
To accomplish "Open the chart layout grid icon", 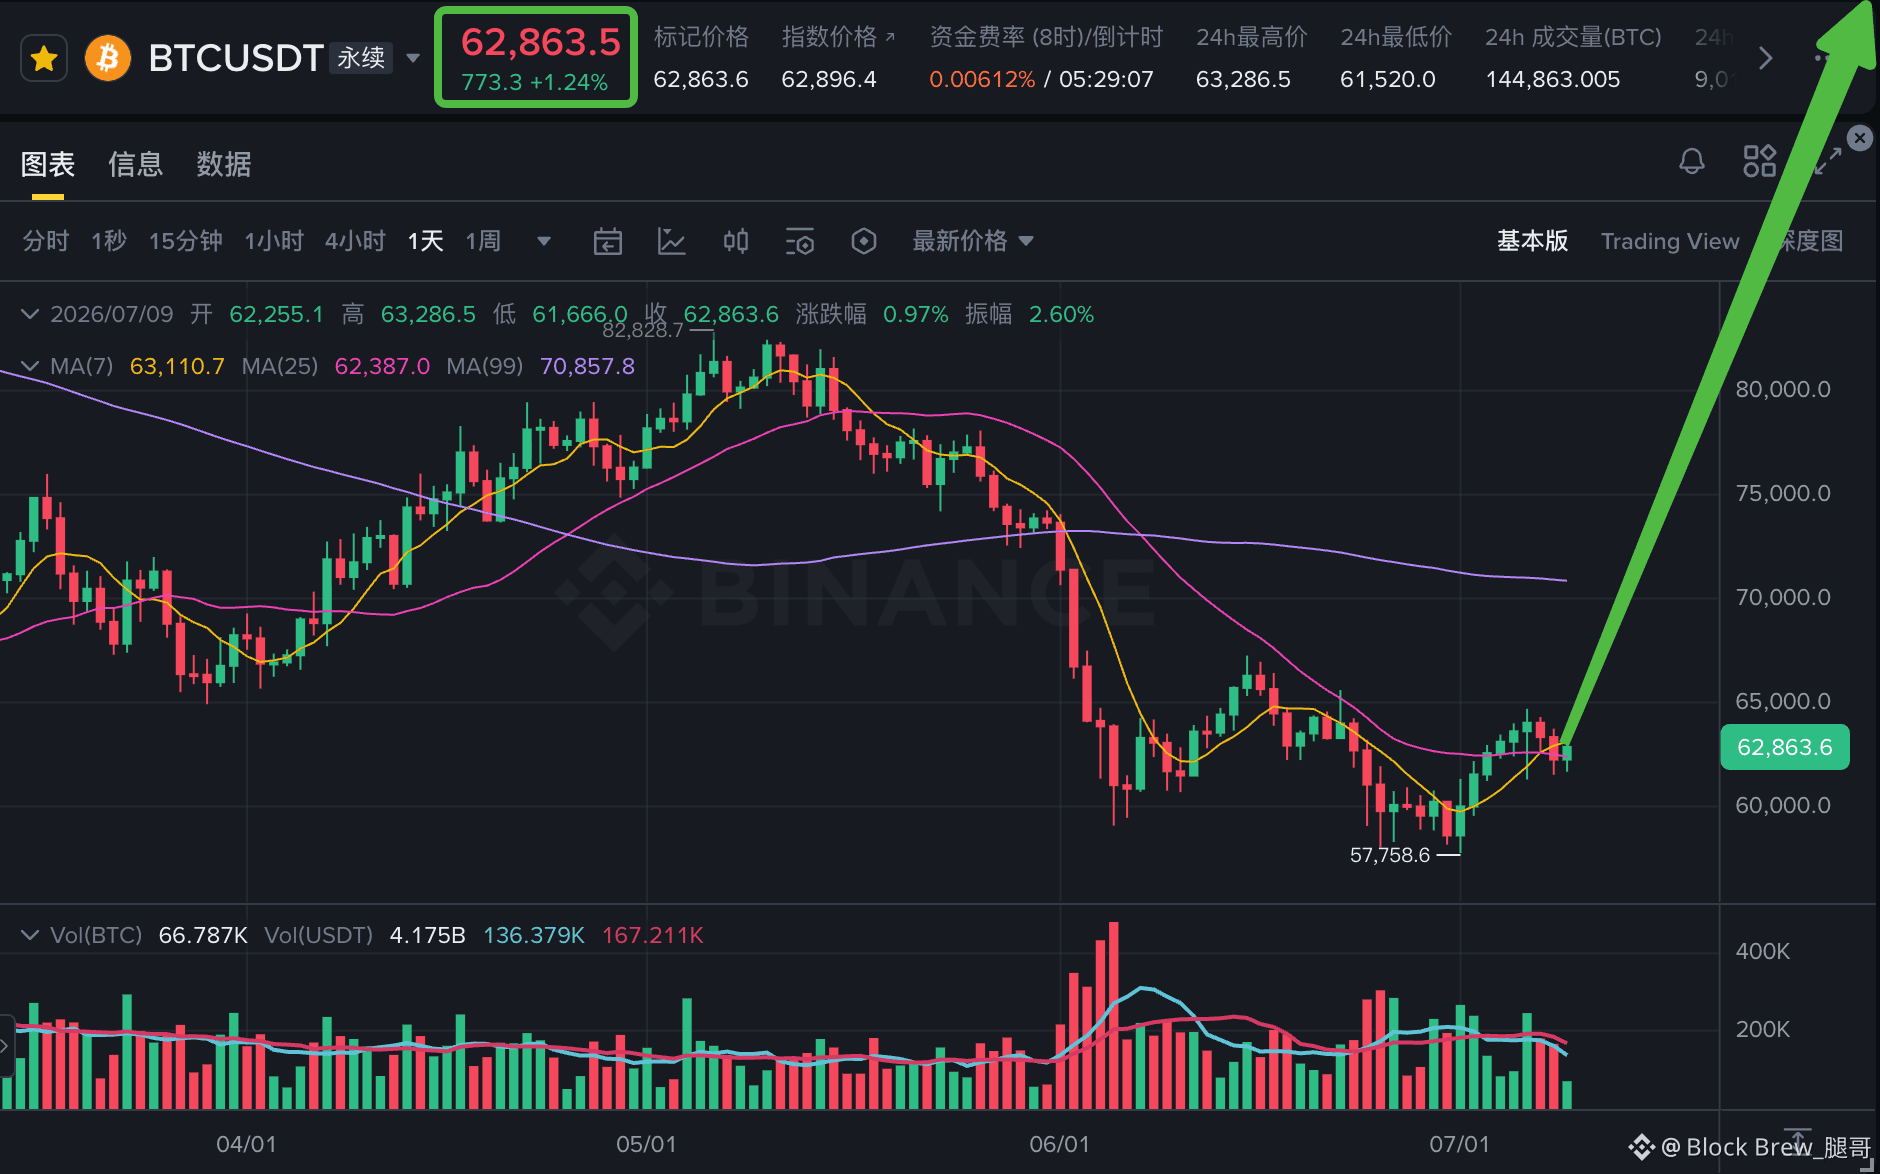I will (1760, 161).
